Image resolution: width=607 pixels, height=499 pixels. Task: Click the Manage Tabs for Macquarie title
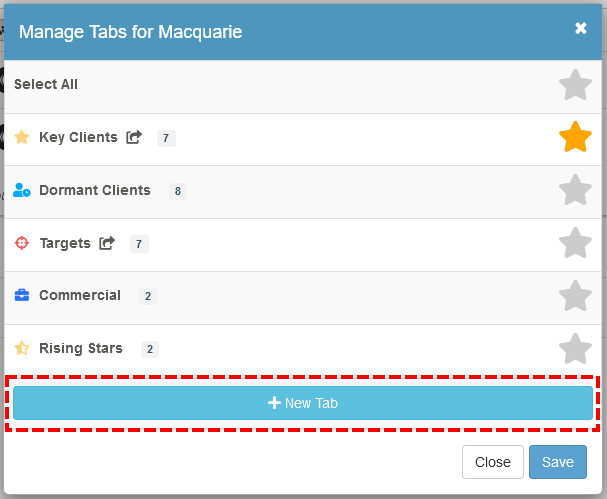click(x=130, y=32)
